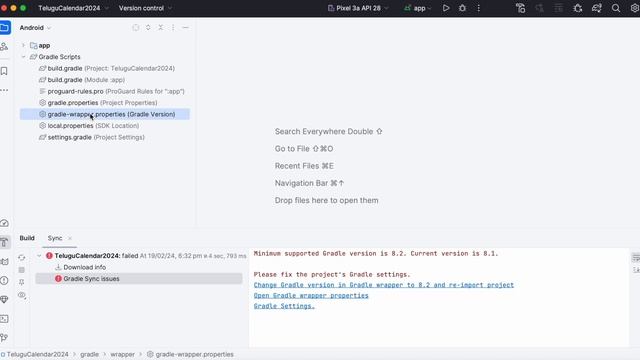Open the Android project view dropdown
Viewport: 640px width, 360px height.
point(35,28)
